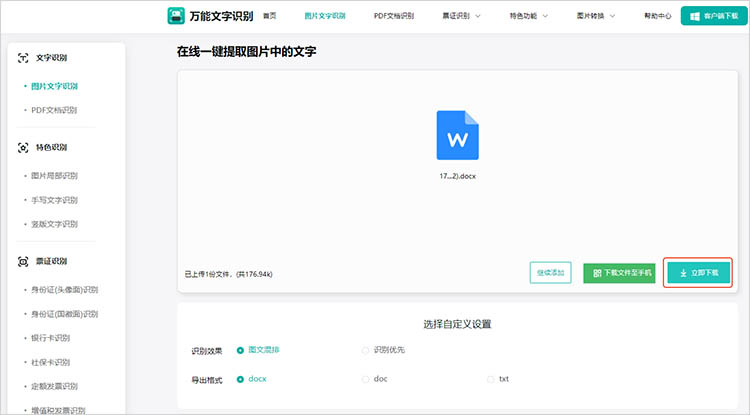
Task: Click the QR code icon on 下载文件至手机
Action: [597, 273]
